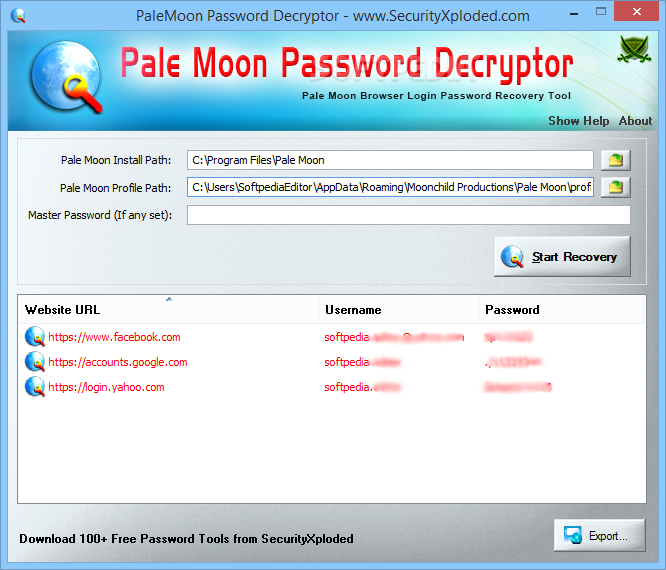Click the password cell of the yahoo row
Viewport: 666px width, 570px height.
(x=518, y=387)
